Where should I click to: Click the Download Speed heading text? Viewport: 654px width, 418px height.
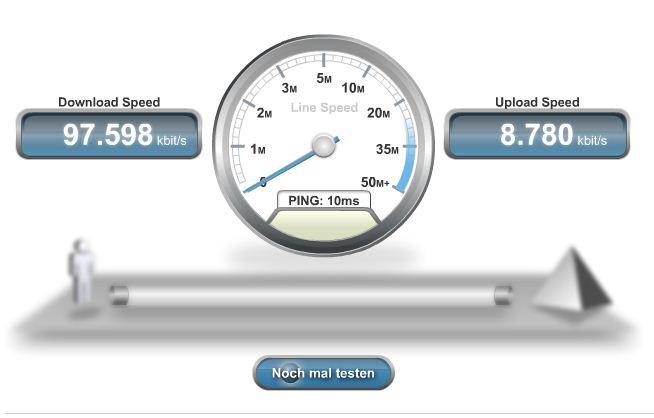(109, 102)
